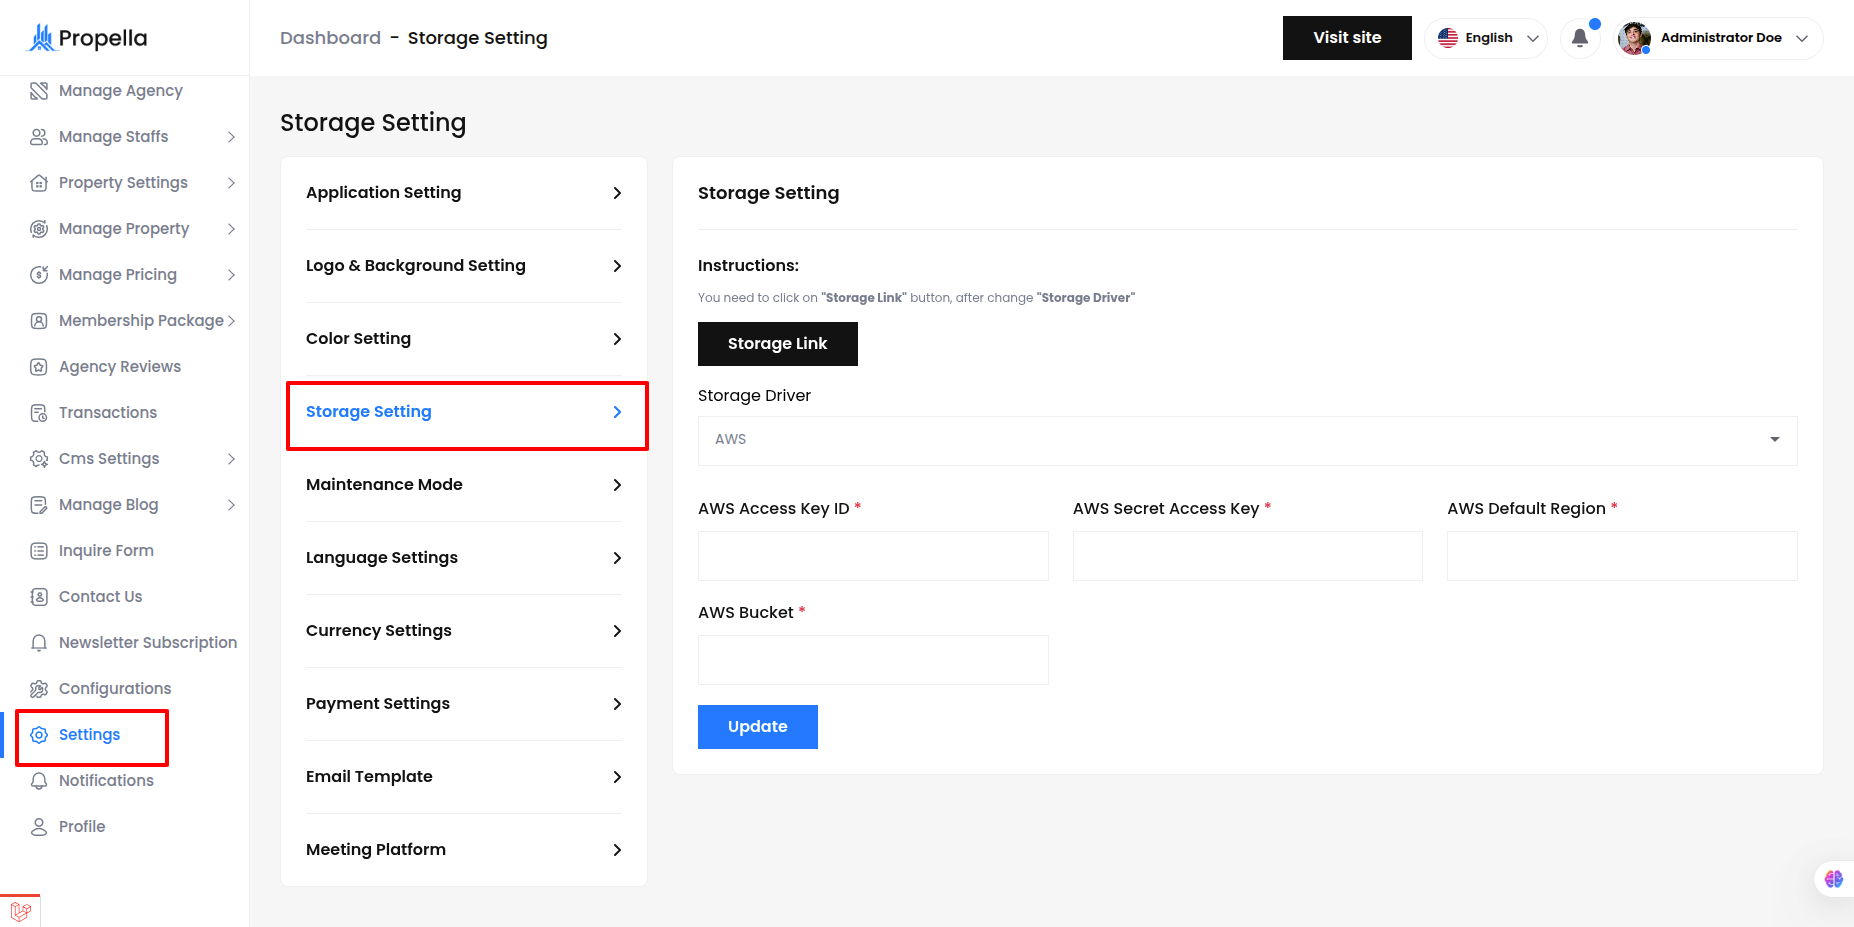Go to Dashboard via breadcrumb link

[x=331, y=38]
